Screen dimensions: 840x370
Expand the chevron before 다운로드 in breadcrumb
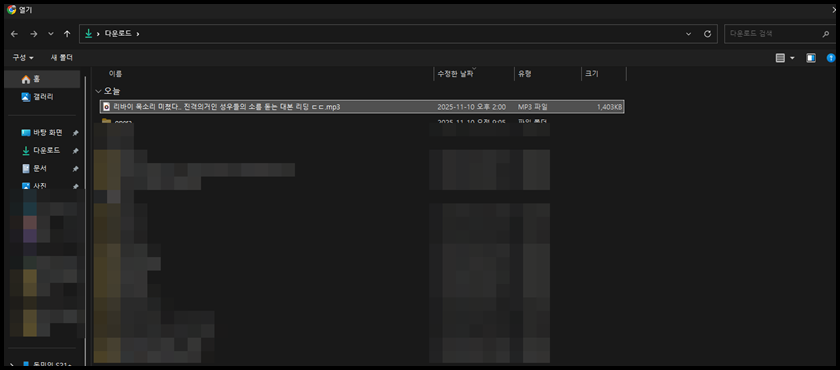pyautogui.click(x=99, y=34)
